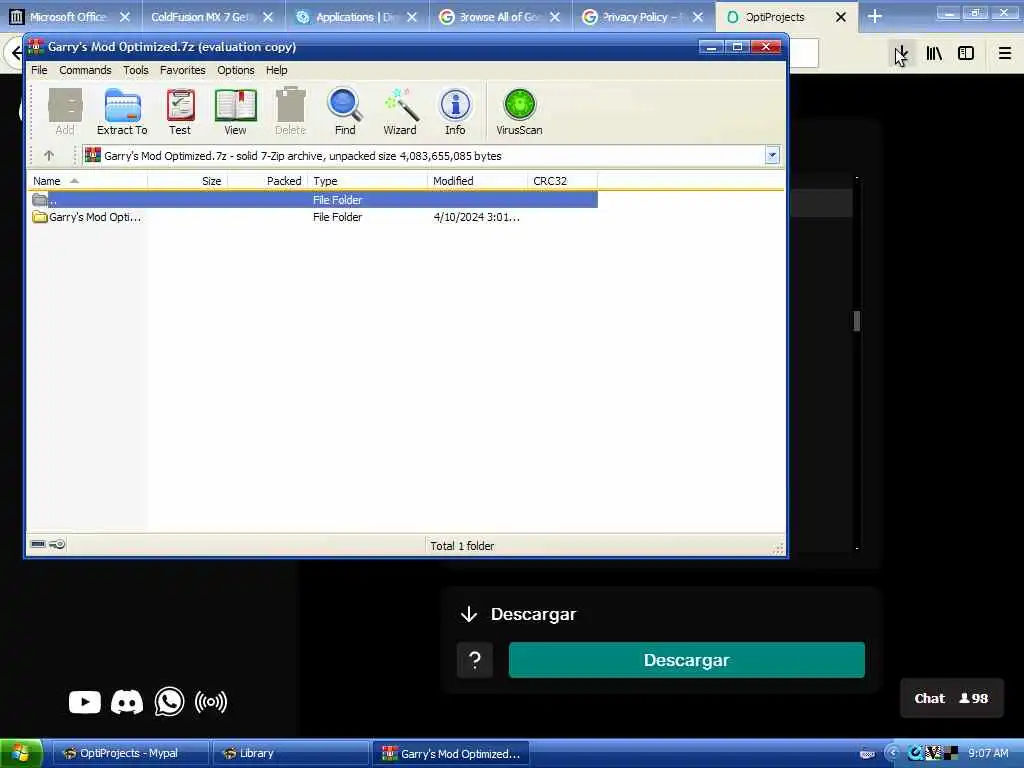
Task: Close the Privacy Policy tab
Action: pyautogui.click(x=697, y=17)
